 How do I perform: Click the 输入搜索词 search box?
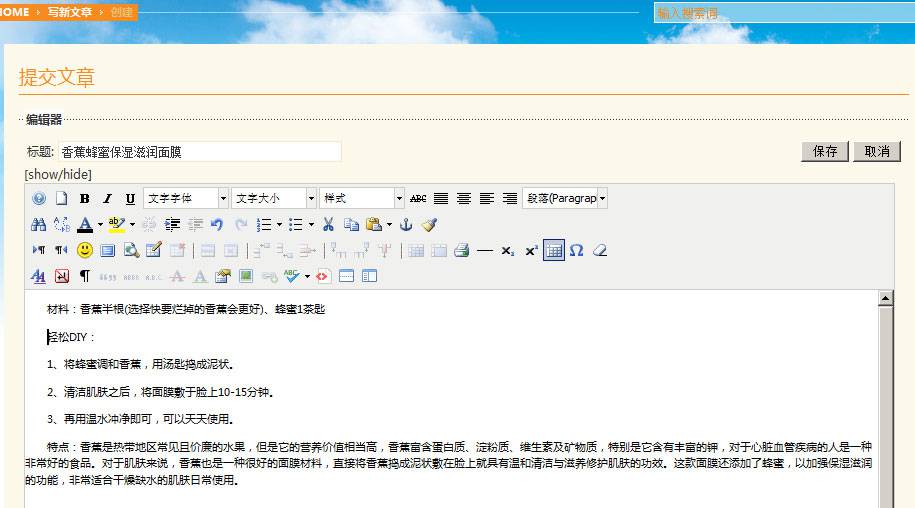point(785,13)
